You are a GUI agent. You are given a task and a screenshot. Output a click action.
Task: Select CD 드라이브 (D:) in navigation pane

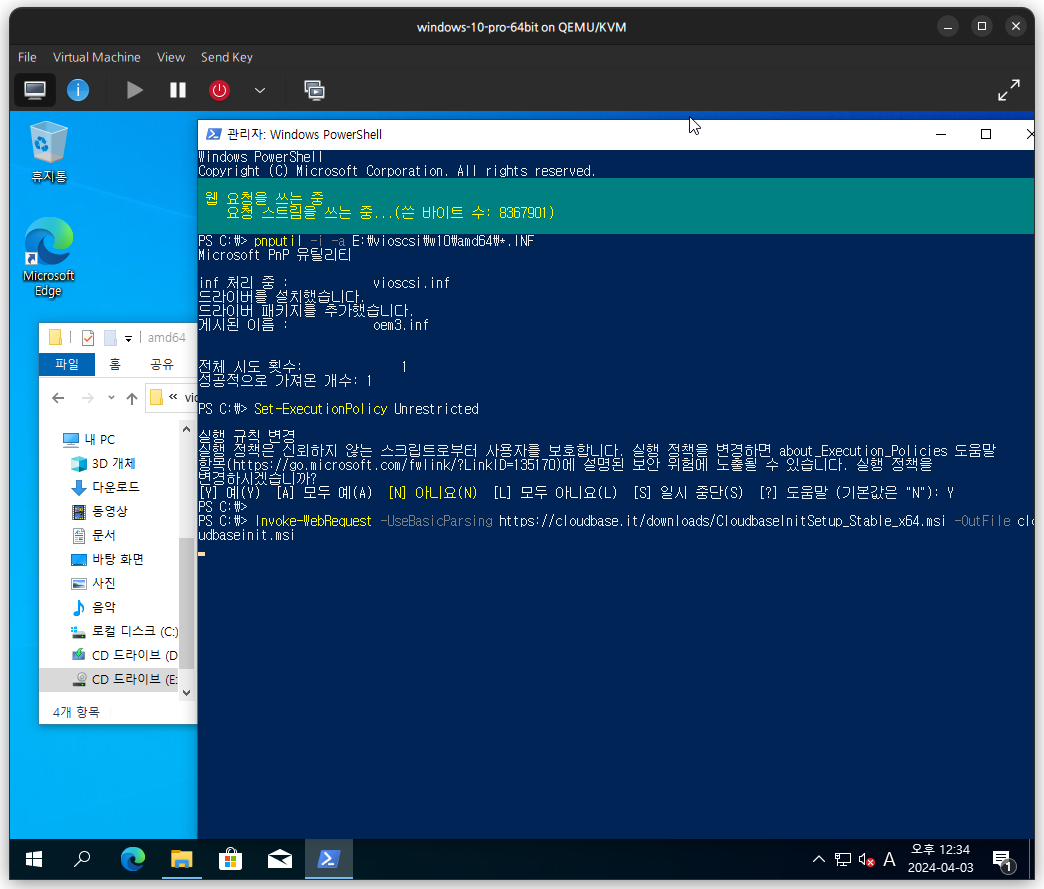[124, 655]
